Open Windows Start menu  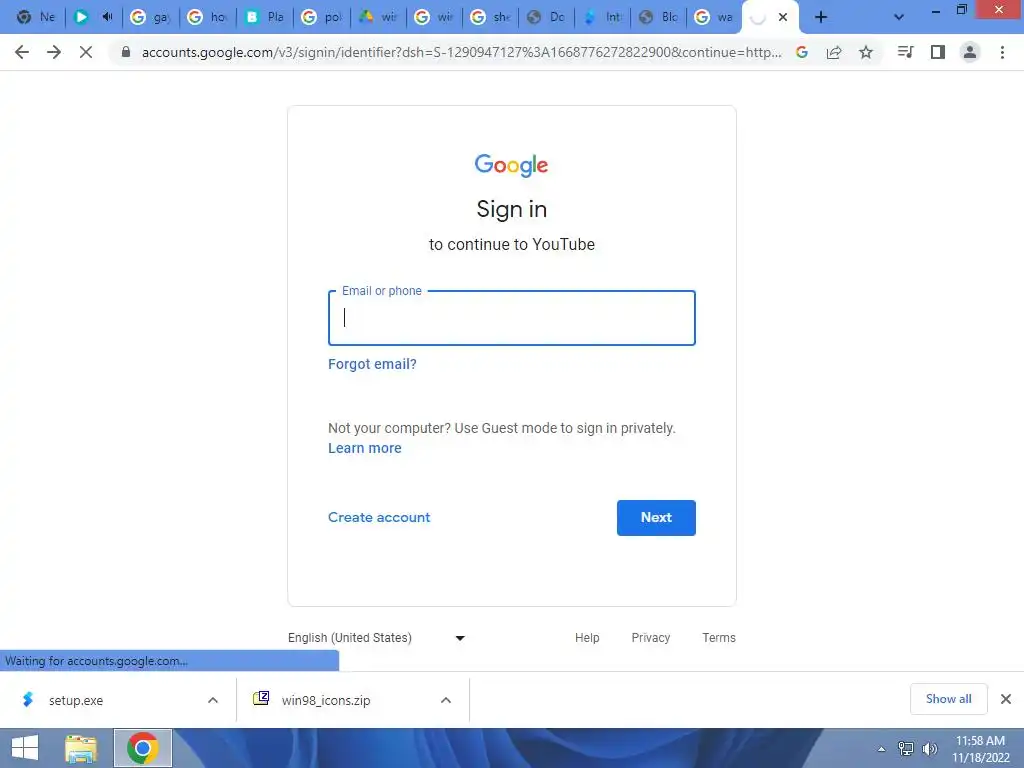pos(25,748)
